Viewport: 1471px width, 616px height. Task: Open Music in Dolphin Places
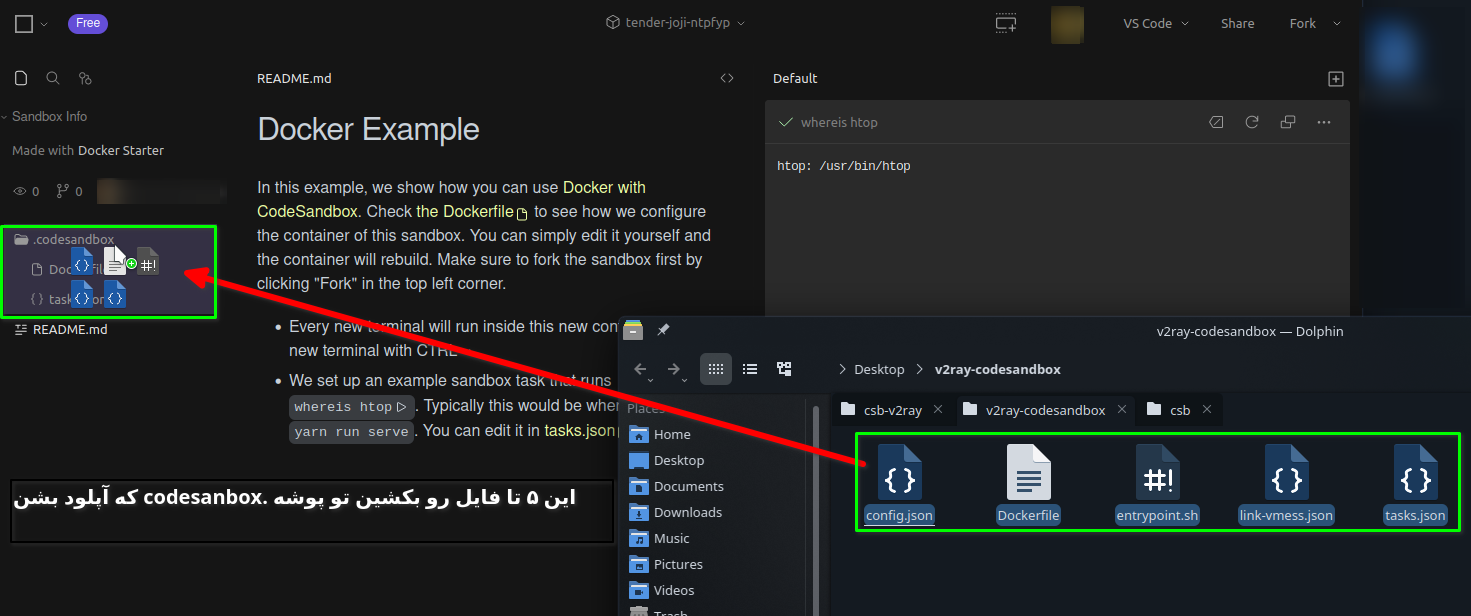[660, 539]
